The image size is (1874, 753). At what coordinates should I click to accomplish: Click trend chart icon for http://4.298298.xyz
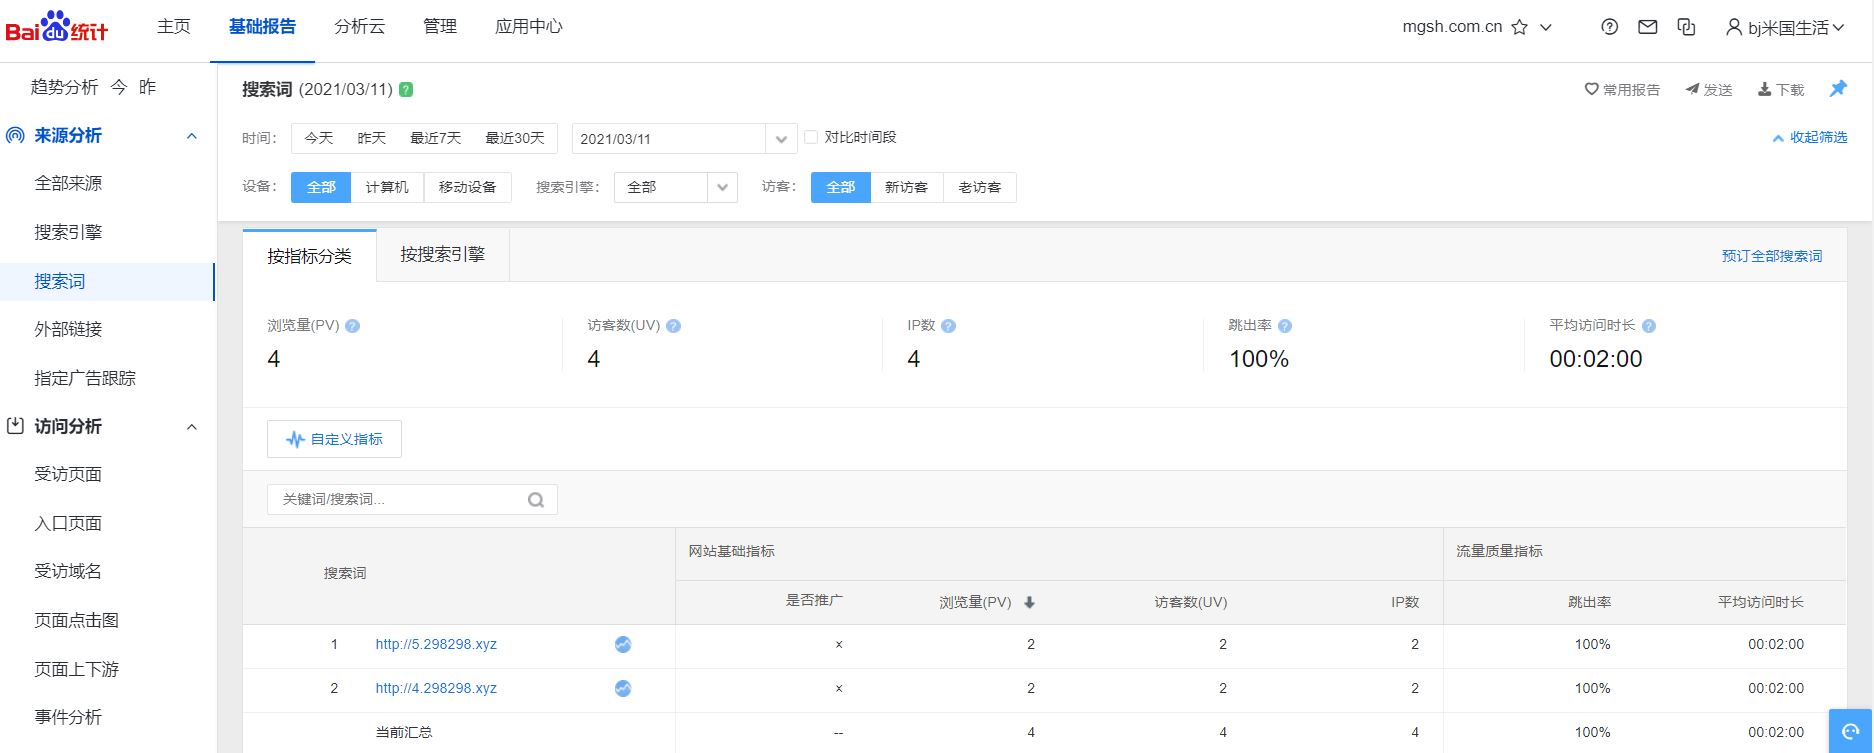[x=623, y=689]
